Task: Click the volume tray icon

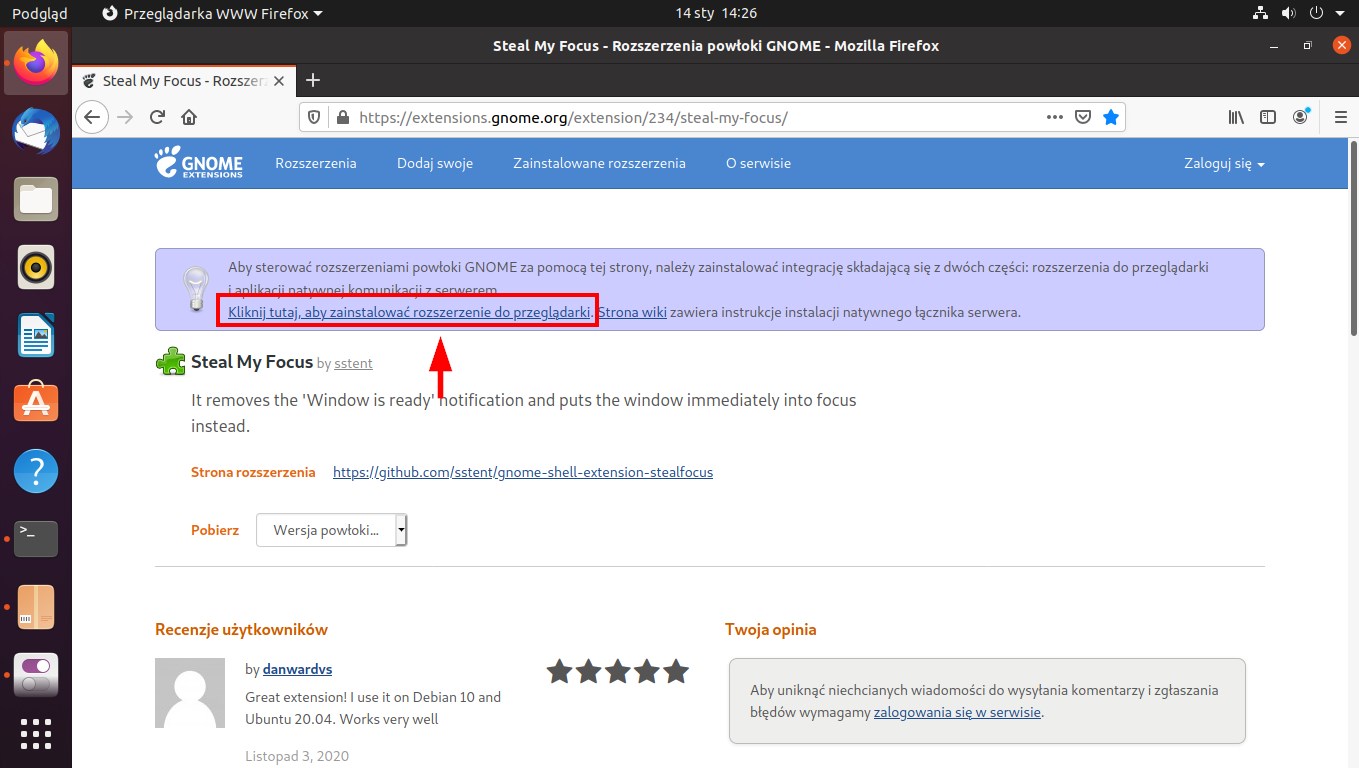Action: 1288,13
